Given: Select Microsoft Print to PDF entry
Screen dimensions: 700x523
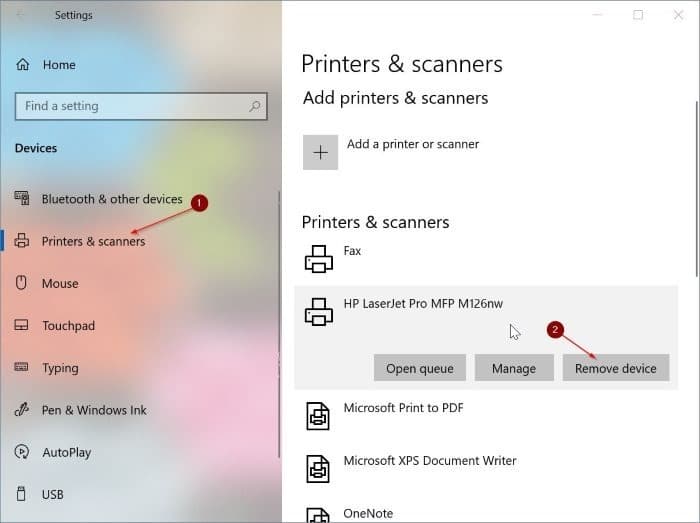Looking at the screenshot, I should (x=486, y=416).
